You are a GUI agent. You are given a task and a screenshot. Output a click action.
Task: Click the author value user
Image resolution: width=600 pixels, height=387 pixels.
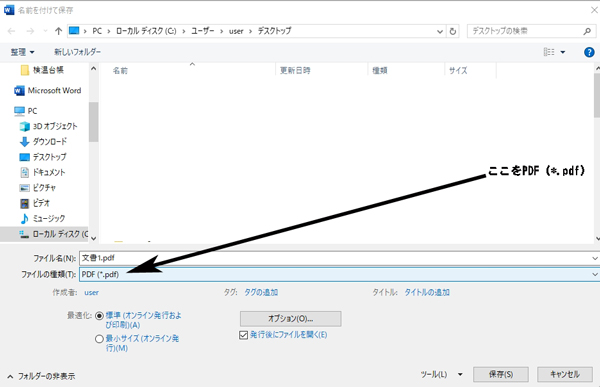click(x=91, y=293)
